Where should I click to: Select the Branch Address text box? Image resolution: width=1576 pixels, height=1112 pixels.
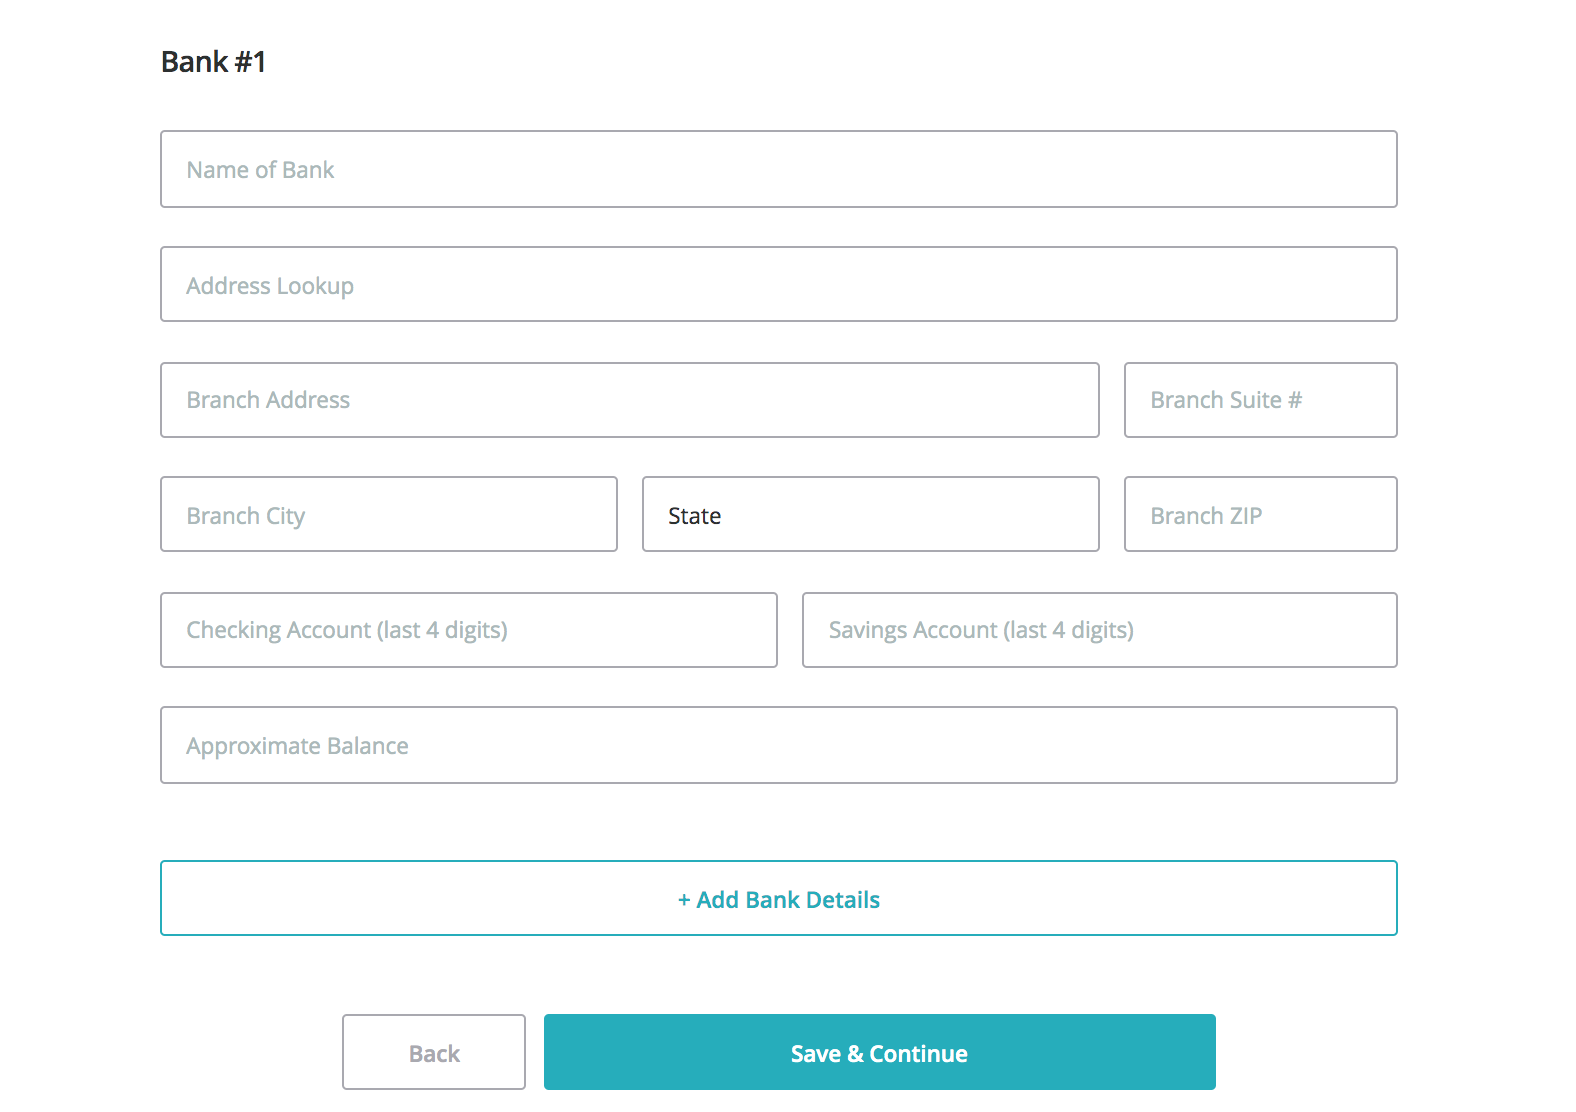(x=629, y=400)
